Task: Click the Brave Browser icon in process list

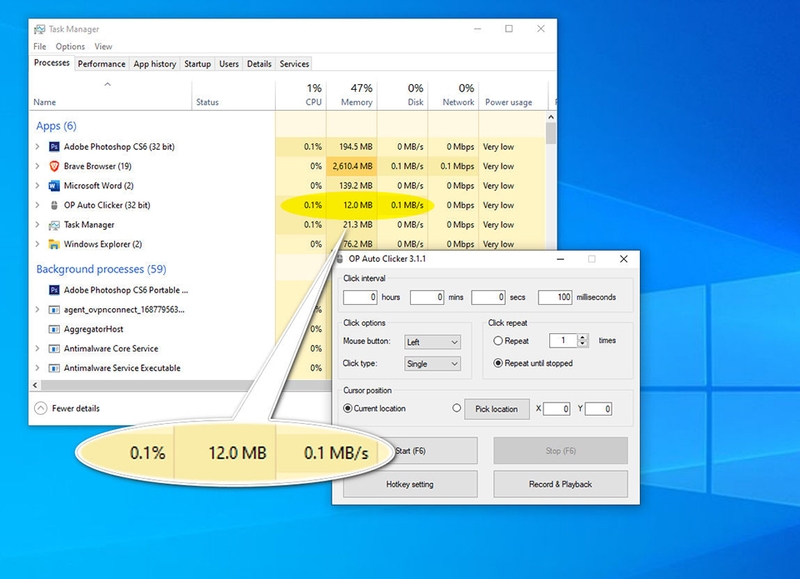Action: (55, 166)
